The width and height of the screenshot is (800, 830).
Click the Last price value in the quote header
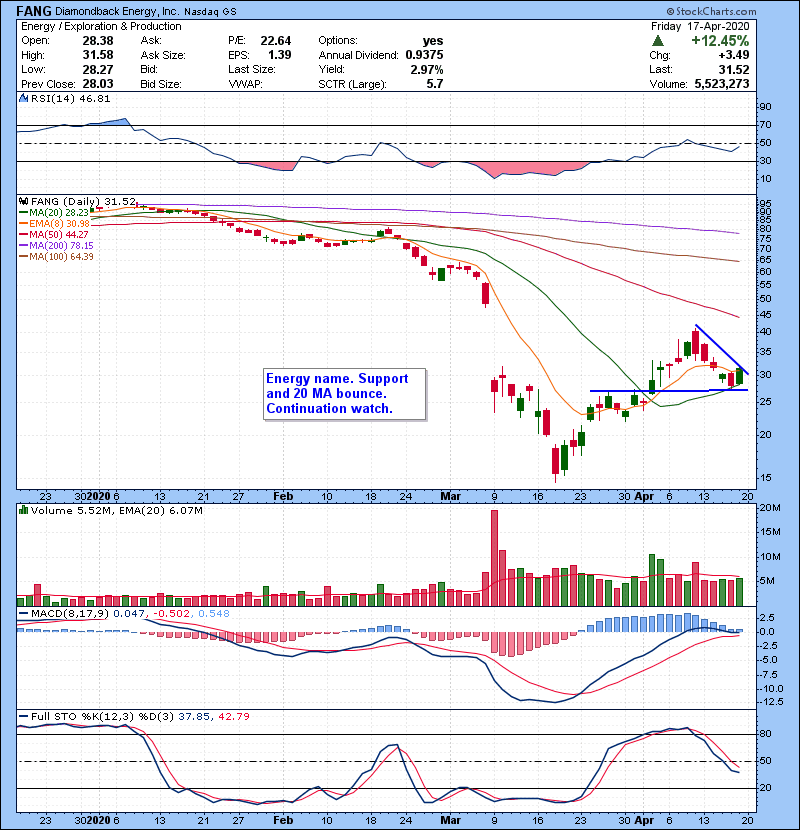coord(734,69)
